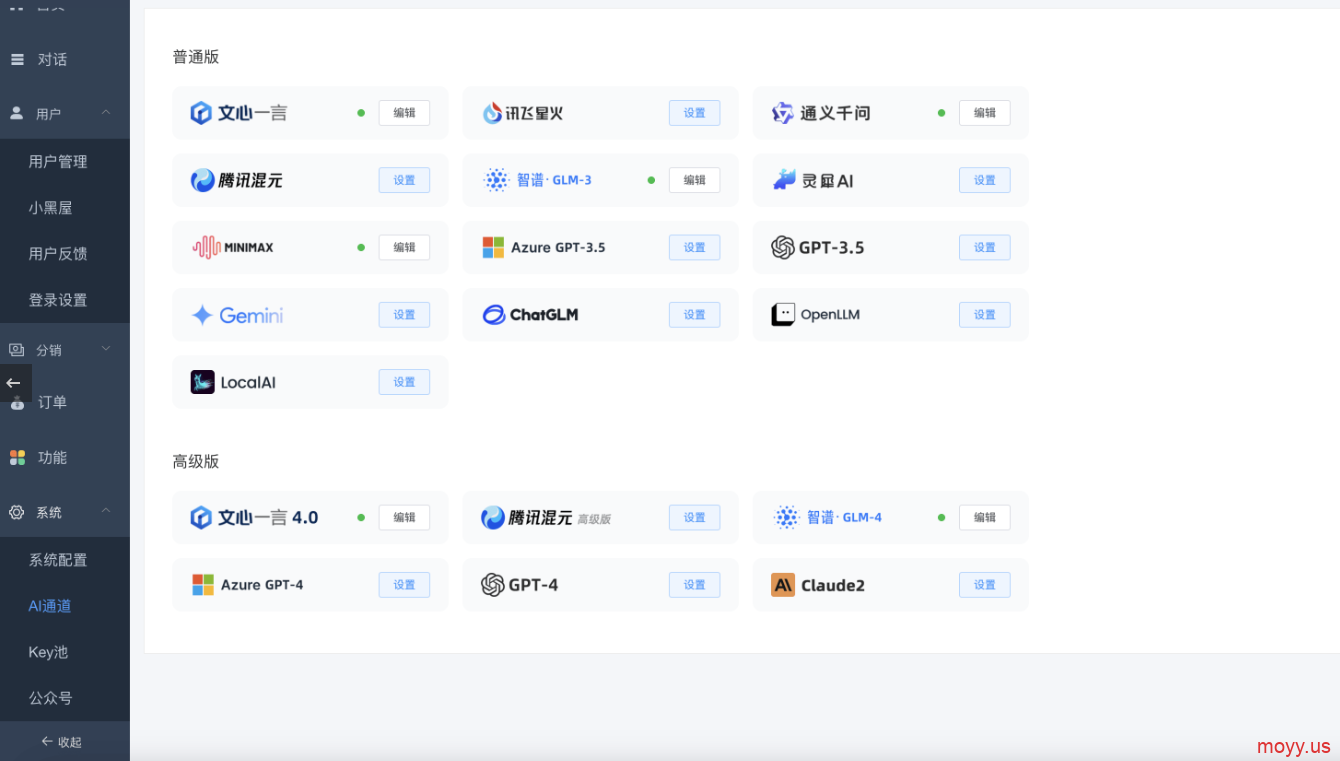This screenshot has width=1340, height=761.
Task: Click the 分销 icon in sidebar
Action: [17, 350]
